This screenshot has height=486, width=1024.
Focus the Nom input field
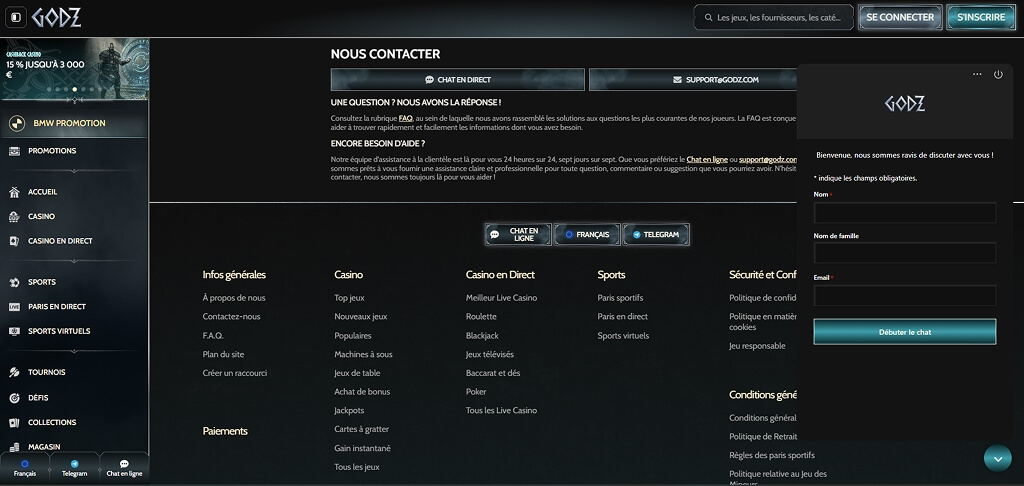[x=904, y=213]
